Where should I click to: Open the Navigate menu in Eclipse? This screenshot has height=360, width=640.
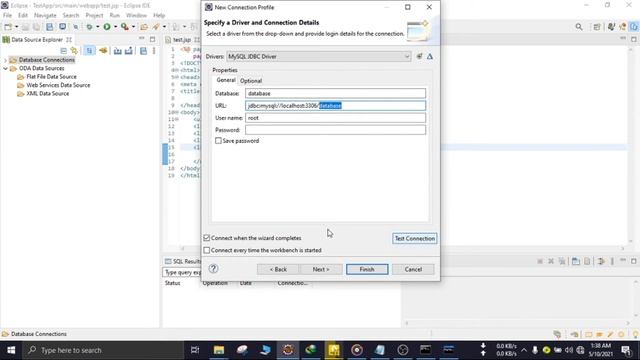(45, 15)
